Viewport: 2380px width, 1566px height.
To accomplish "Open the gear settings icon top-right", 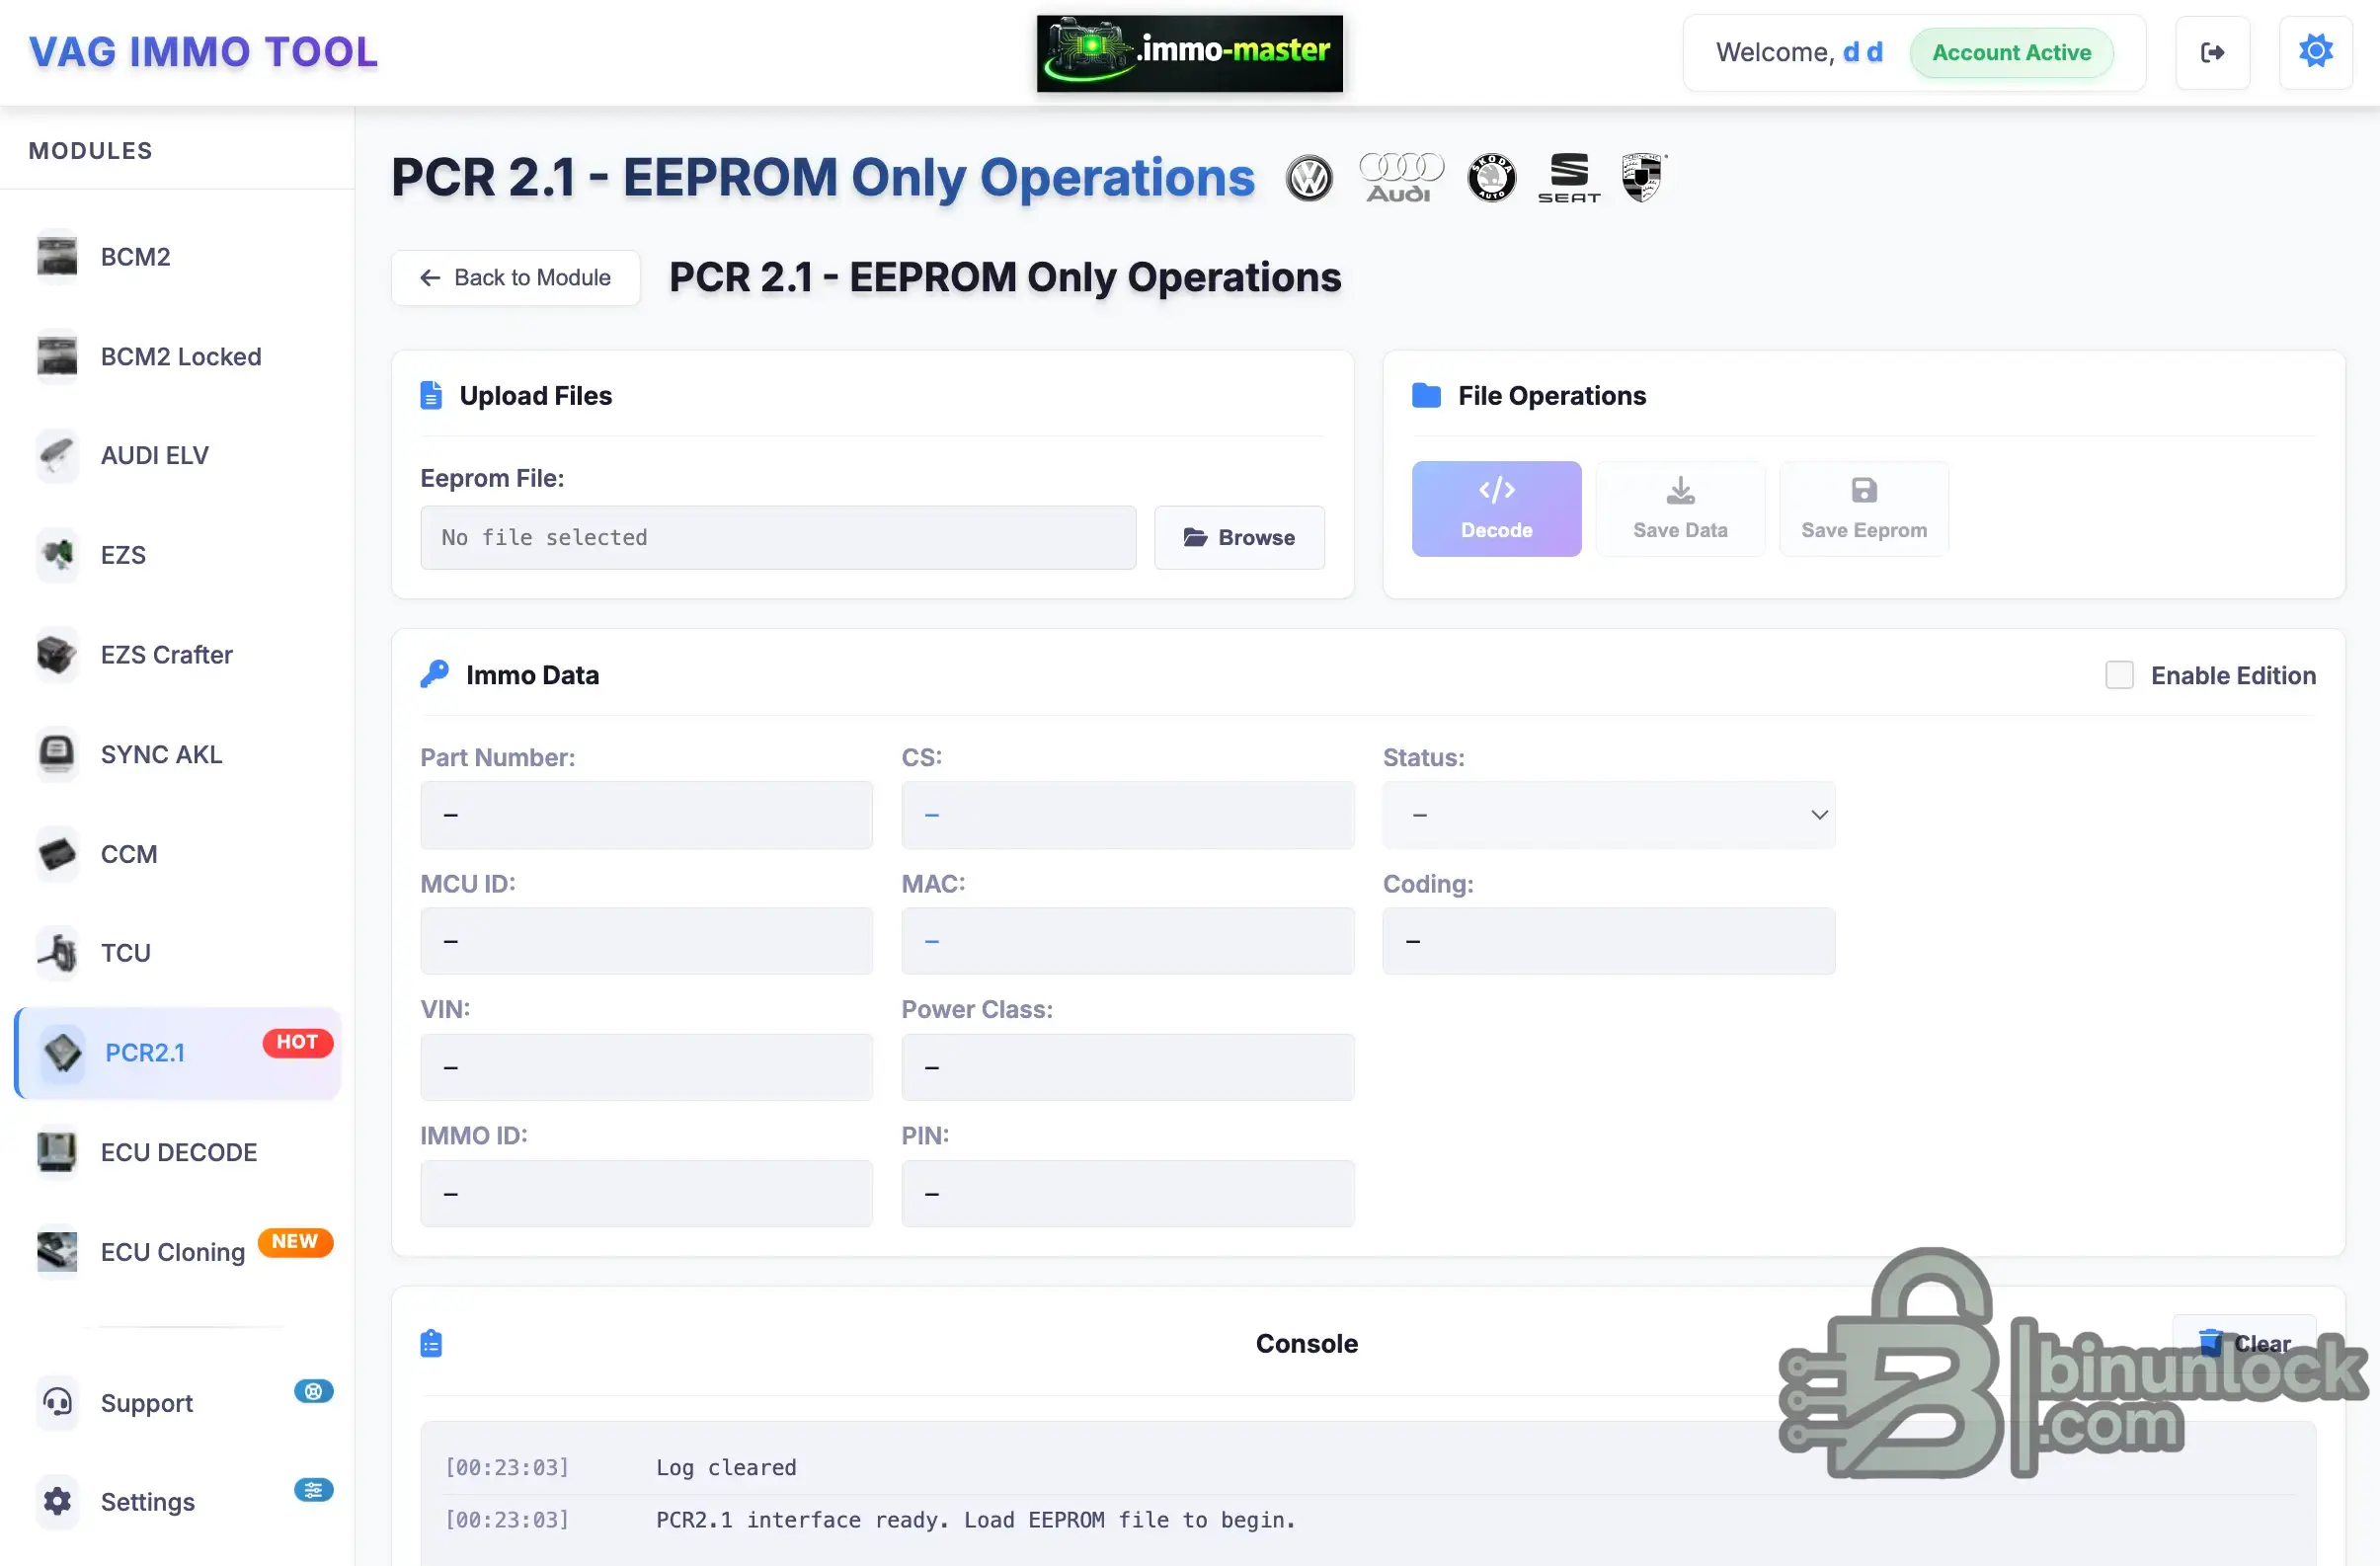I will tap(2315, 52).
